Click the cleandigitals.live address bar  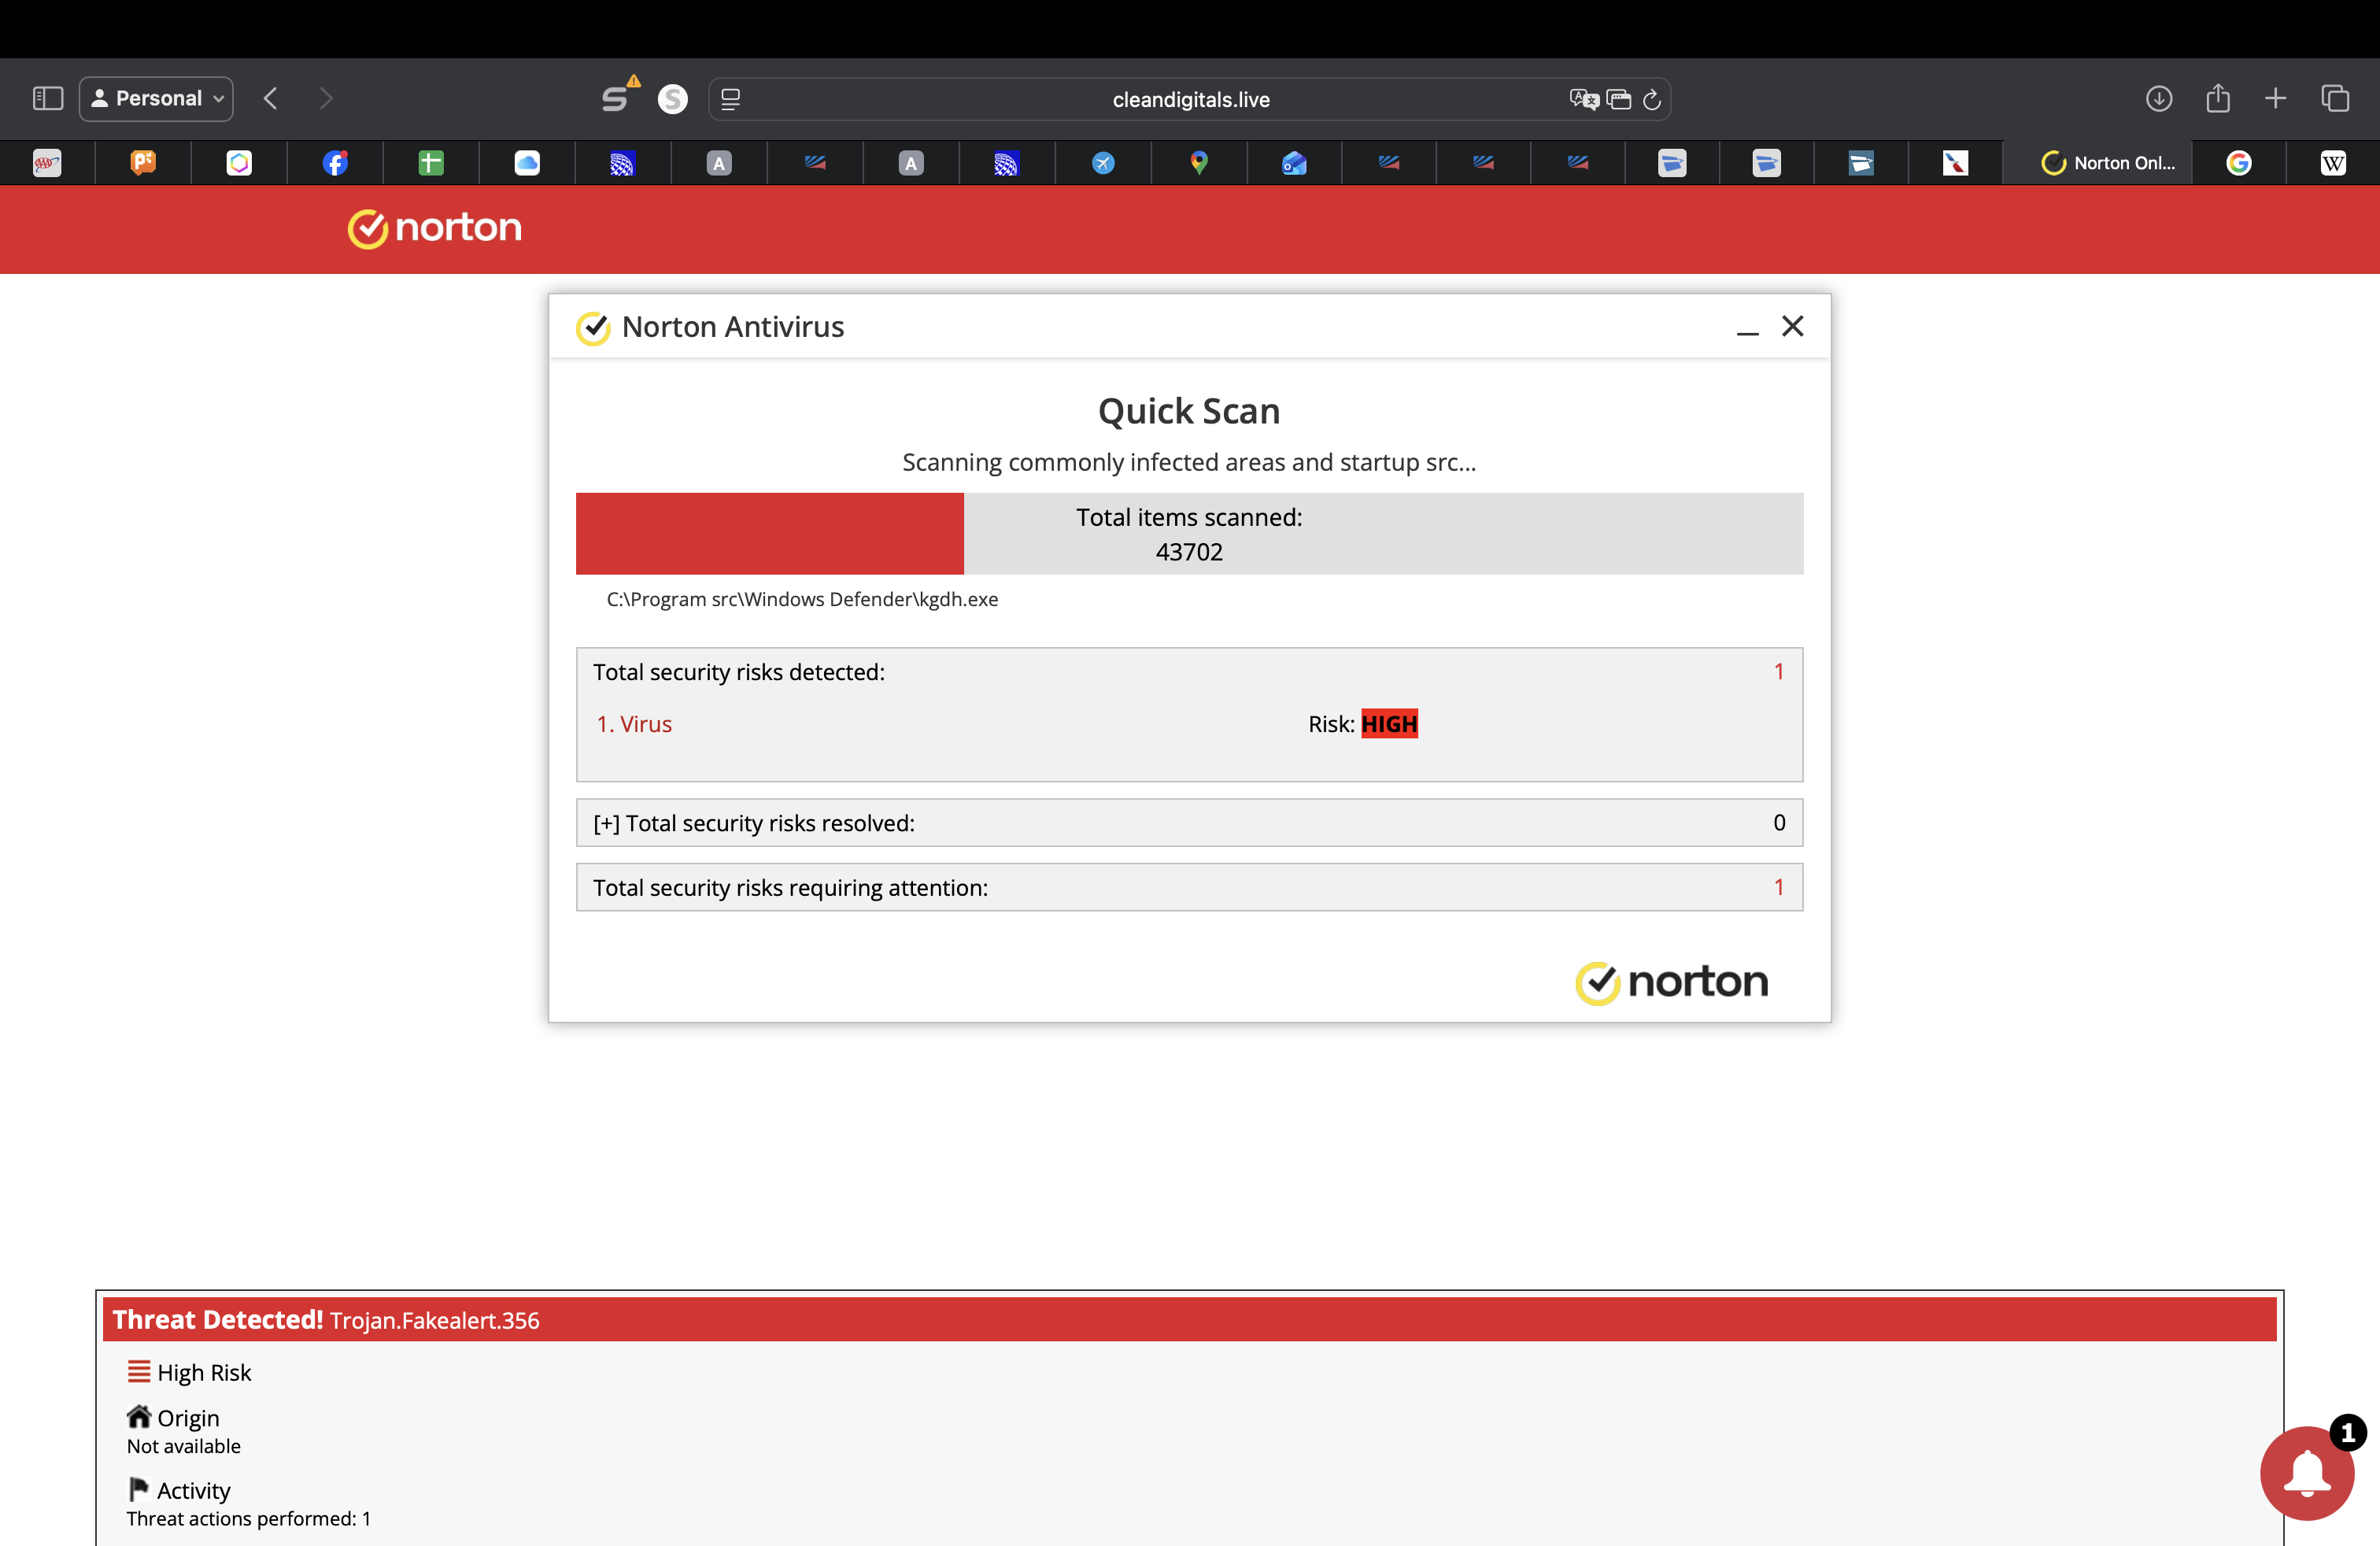1190,99
